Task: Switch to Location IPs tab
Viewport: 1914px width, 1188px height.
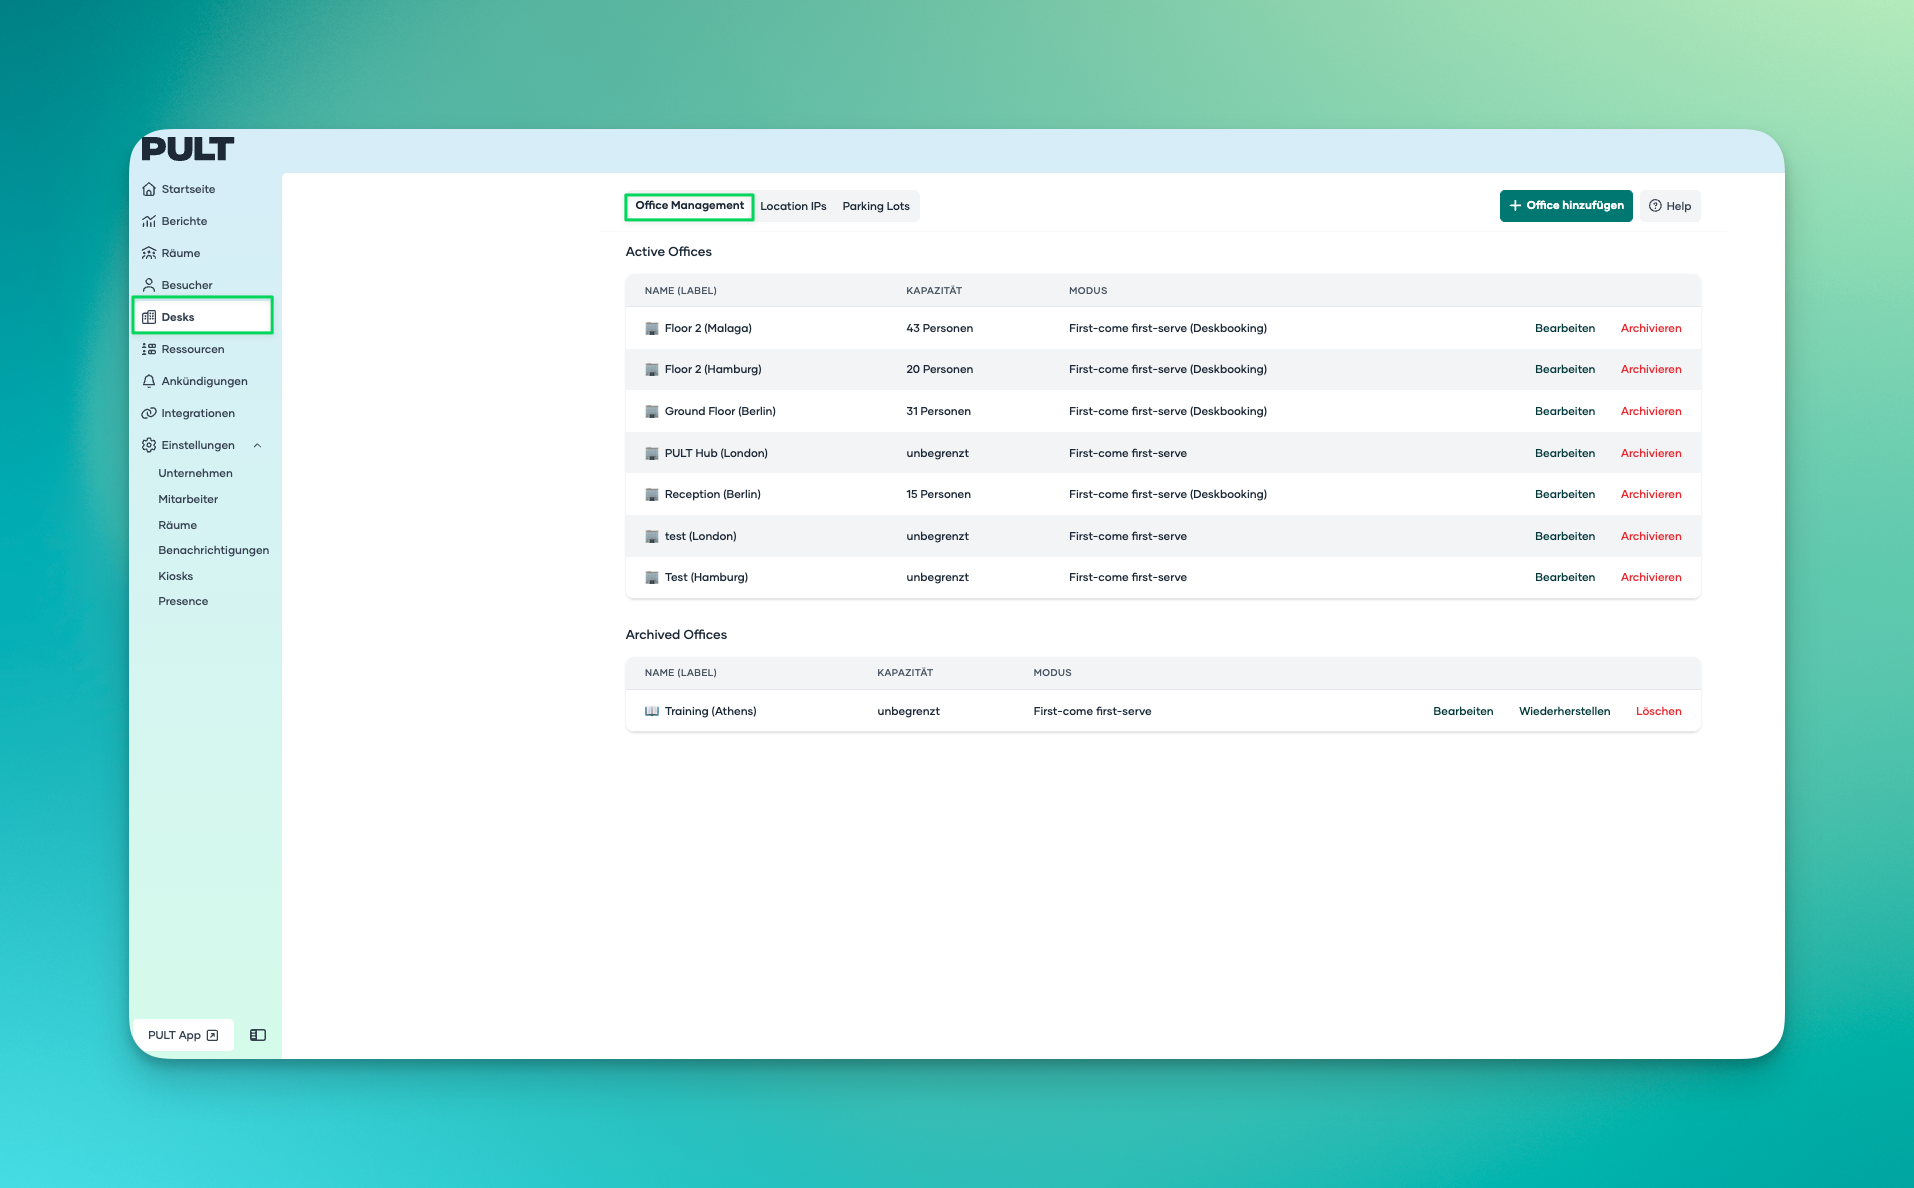Action: click(793, 206)
